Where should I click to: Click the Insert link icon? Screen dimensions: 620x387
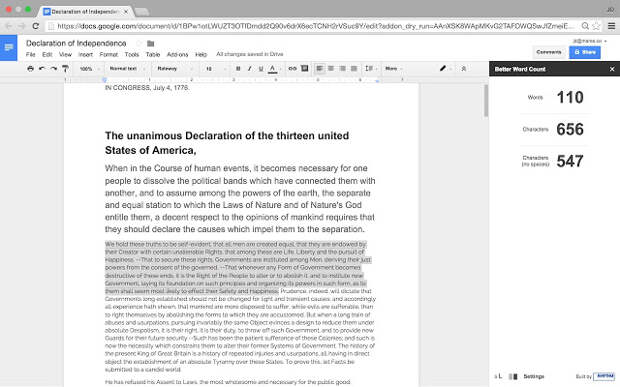tap(292, 69)
